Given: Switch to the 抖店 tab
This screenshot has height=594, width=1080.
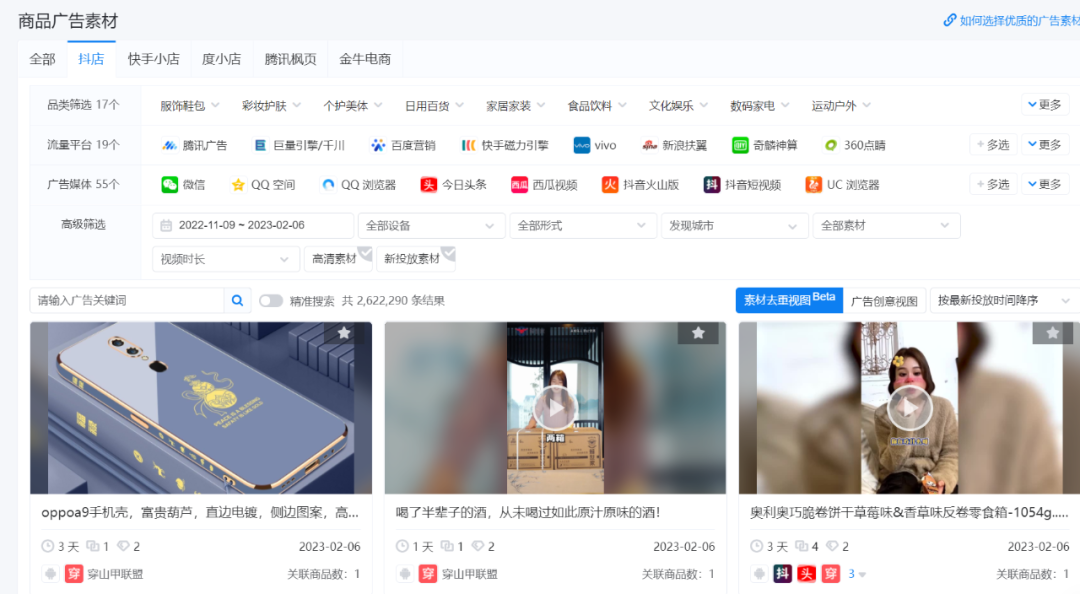Looking at the screenshot, I should [91, 59].
